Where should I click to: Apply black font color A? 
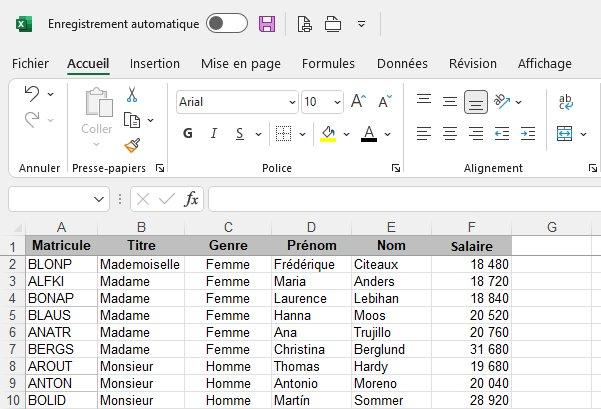pos(369,134)
